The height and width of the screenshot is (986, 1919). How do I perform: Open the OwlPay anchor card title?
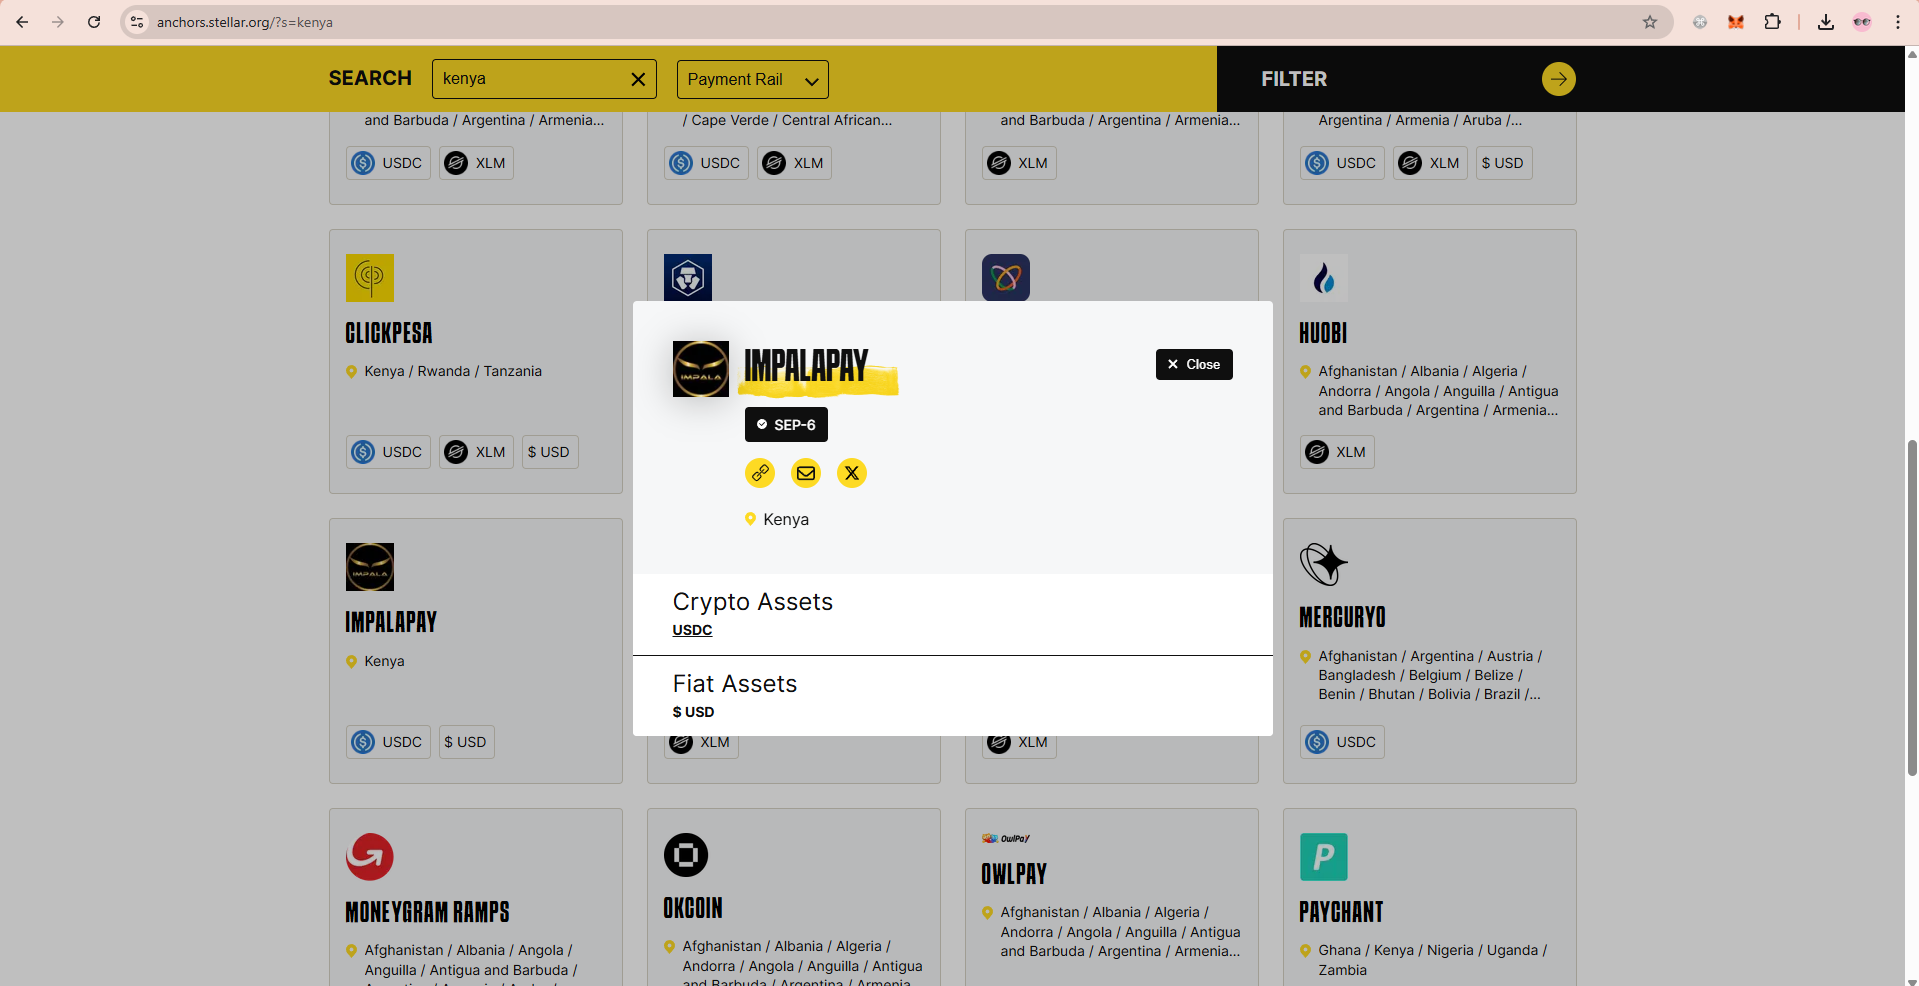(x=1014, y=874)
